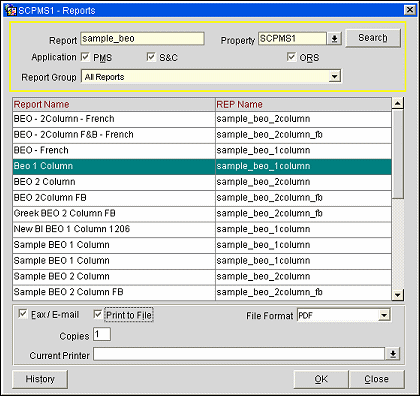Select the BEO 2 Column report row
Viewport: 420px width, 396px height.
pos(202,182)
